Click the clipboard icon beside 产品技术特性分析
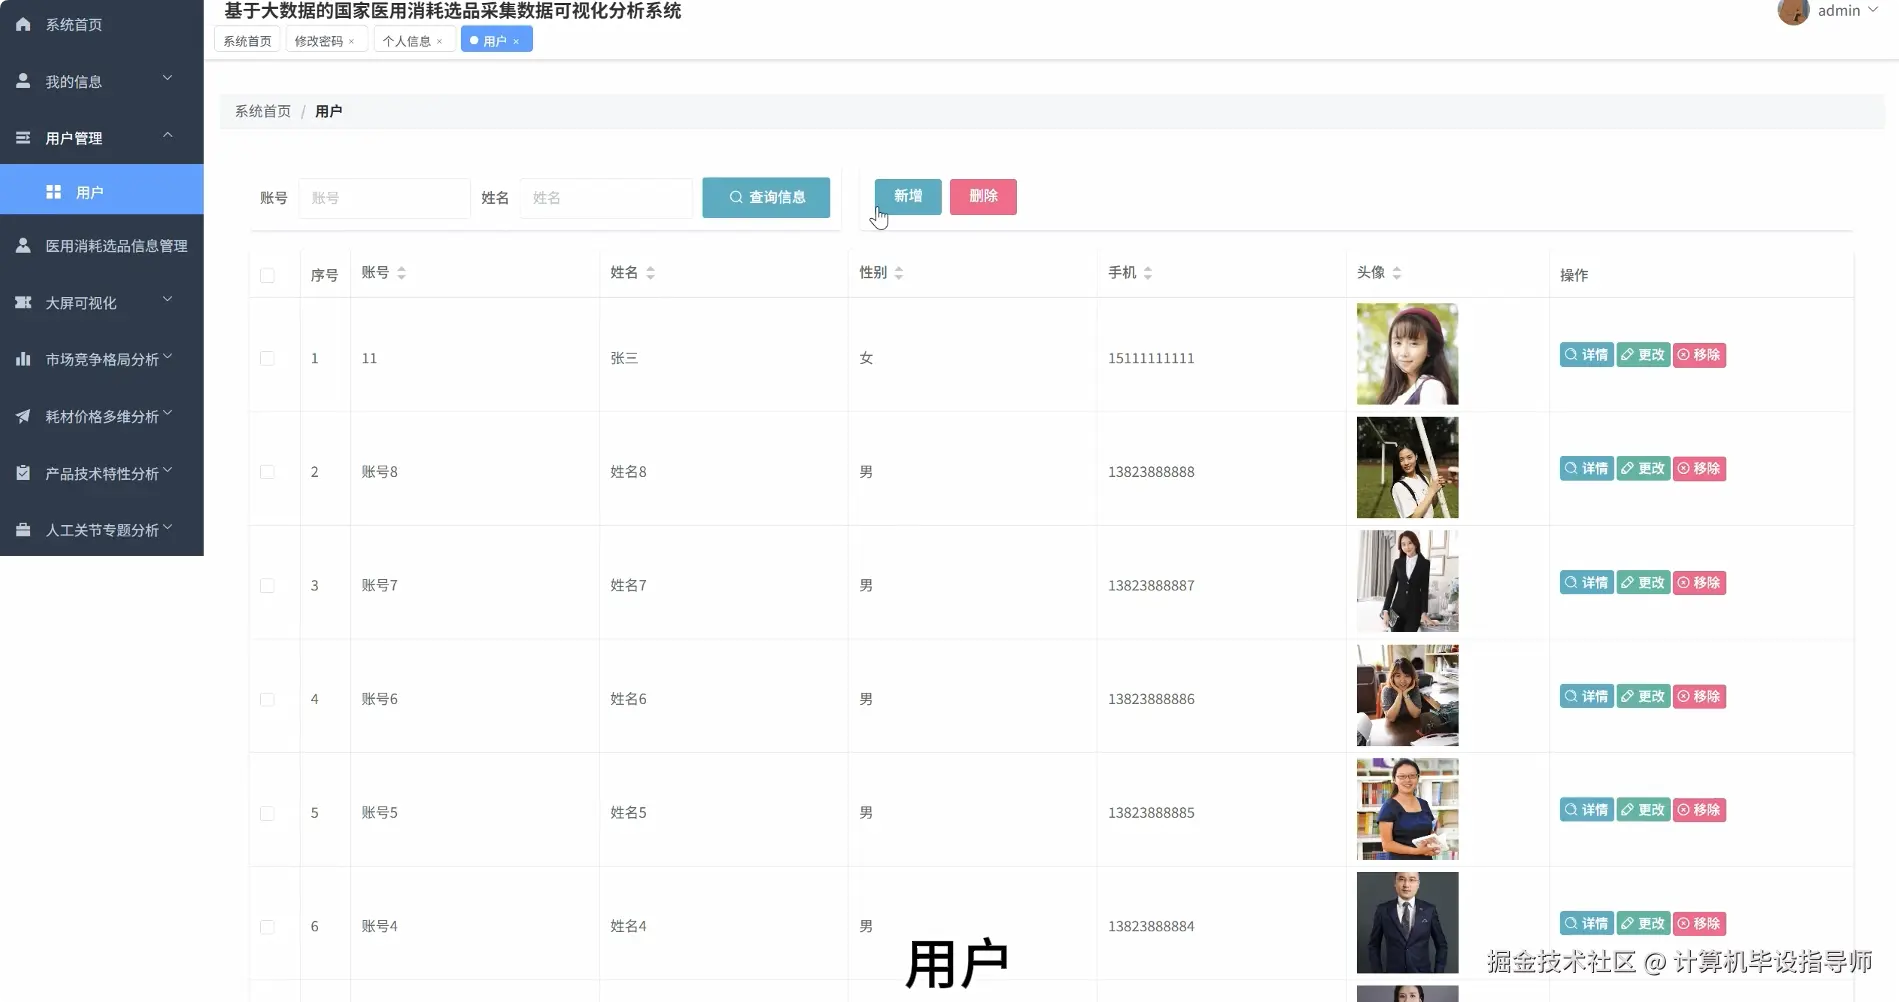Viewport: 1899px width, 1002px height. pyautogui.click(x=23, y=473)
